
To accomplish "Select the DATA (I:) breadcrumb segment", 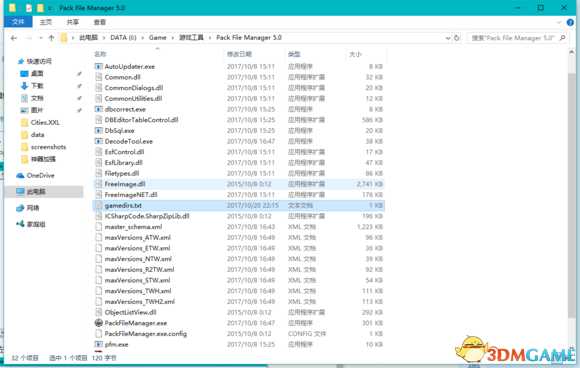I will [123, 38].
